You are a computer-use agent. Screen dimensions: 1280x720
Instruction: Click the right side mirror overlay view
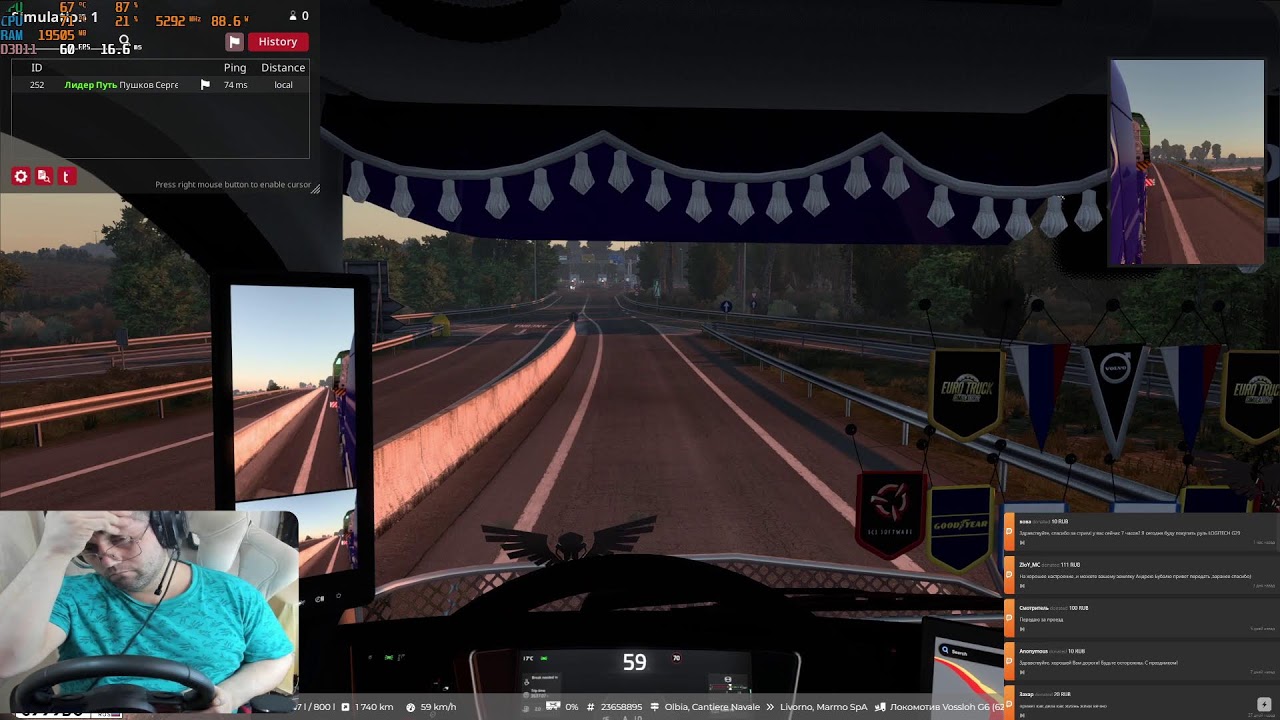click(x=1186, y=163)
